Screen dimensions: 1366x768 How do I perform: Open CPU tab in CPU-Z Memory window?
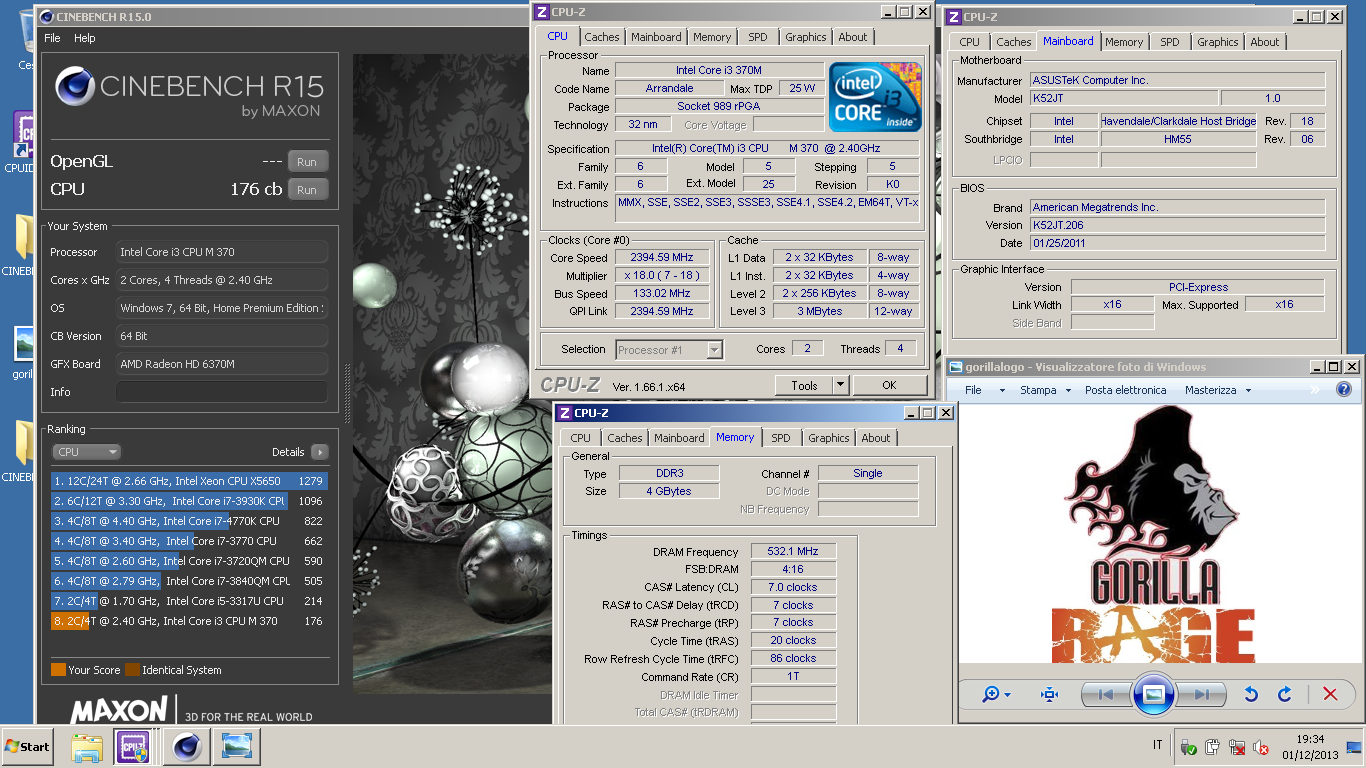(x=581, y=438)
